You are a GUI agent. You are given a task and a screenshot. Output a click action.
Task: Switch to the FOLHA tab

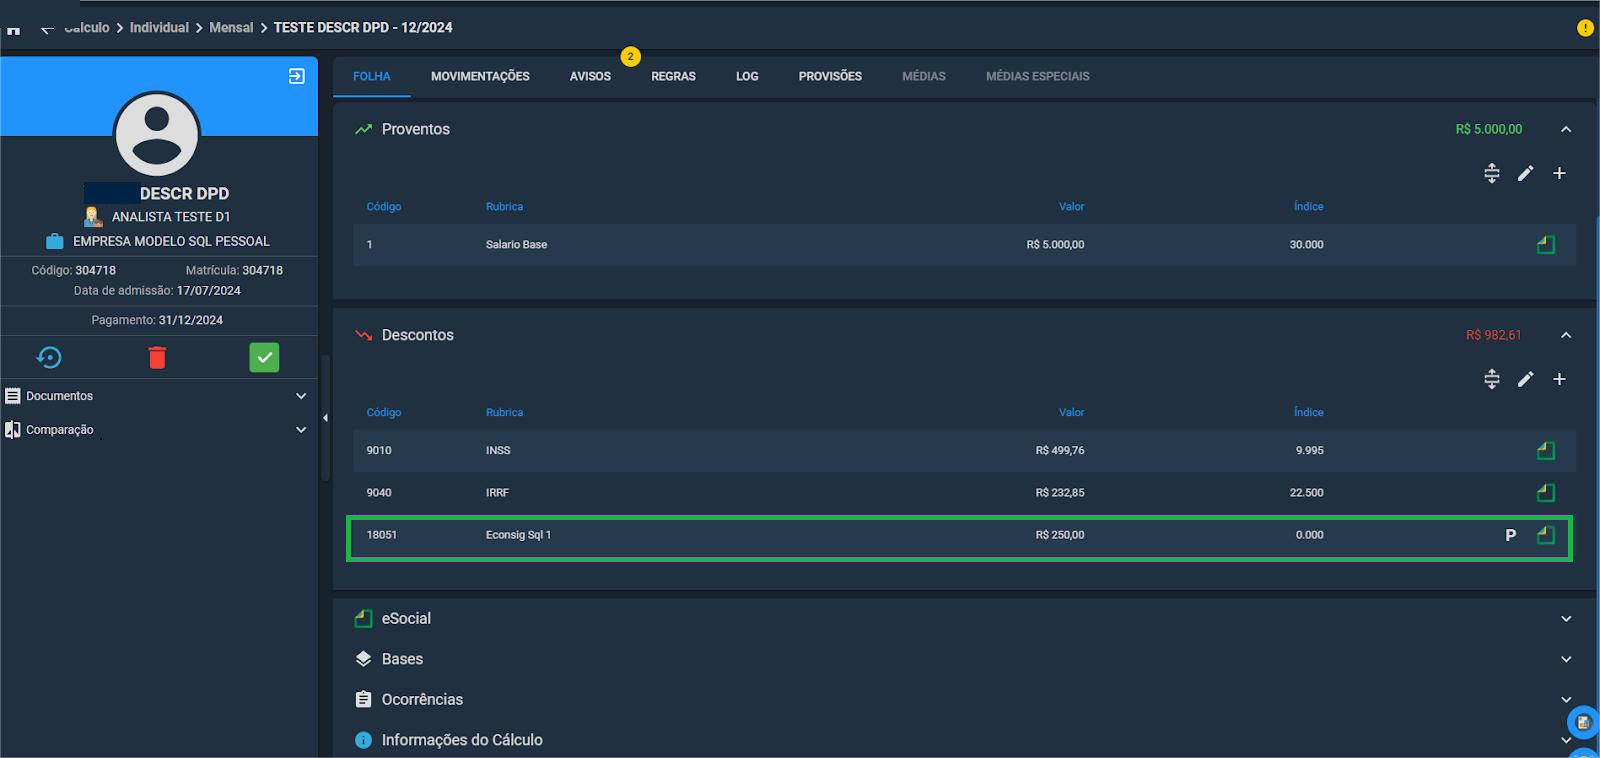point(372,76)
